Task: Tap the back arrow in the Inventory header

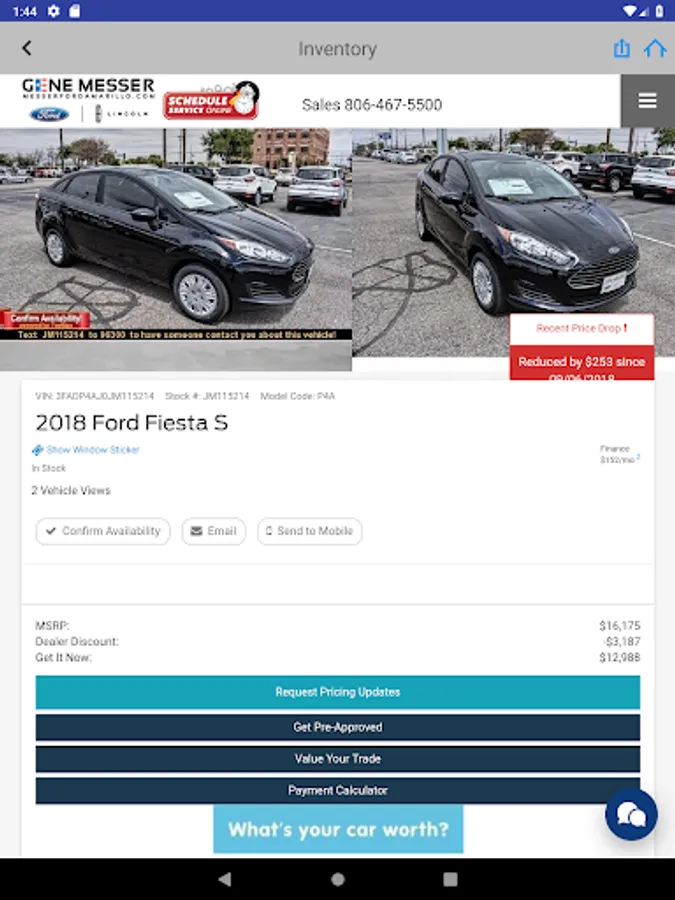Action: click(26, 48)
